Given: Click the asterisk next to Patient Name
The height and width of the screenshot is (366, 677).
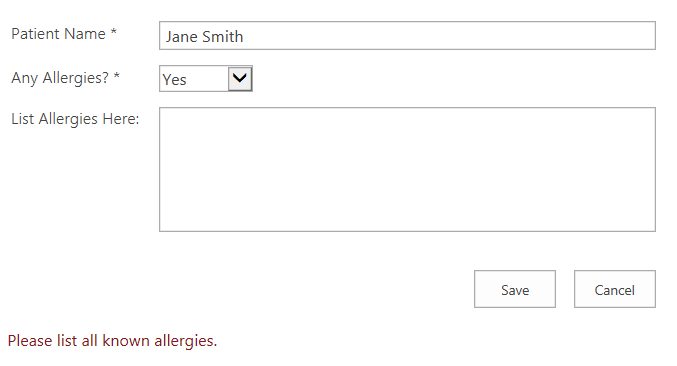Looking at the screenshot, I should pyautogui.click(x=114, y=32).
